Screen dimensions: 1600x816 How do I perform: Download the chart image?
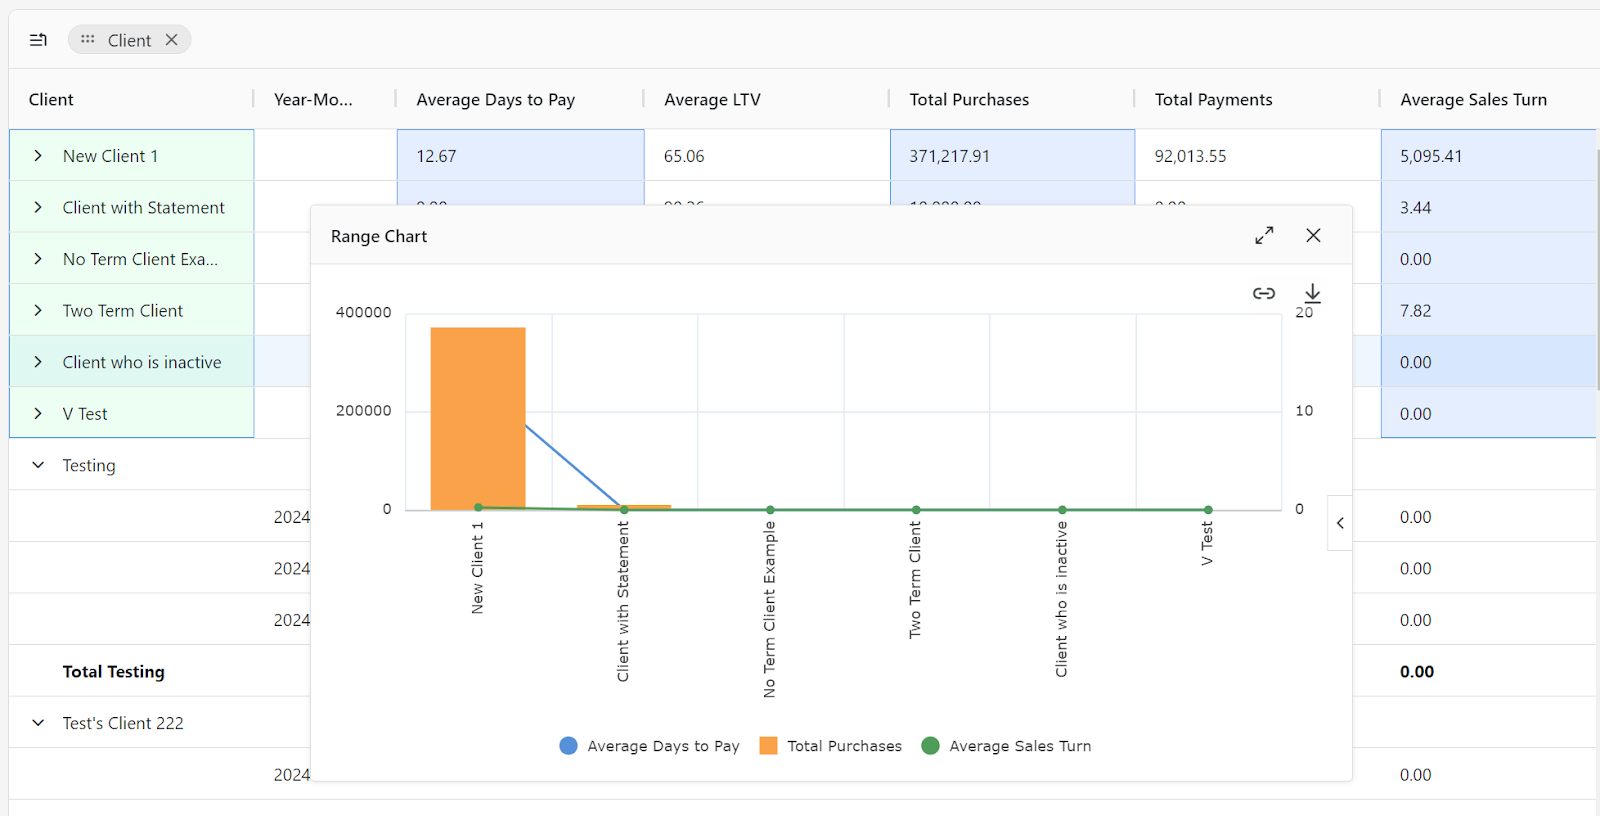(x=1312, y=293)
